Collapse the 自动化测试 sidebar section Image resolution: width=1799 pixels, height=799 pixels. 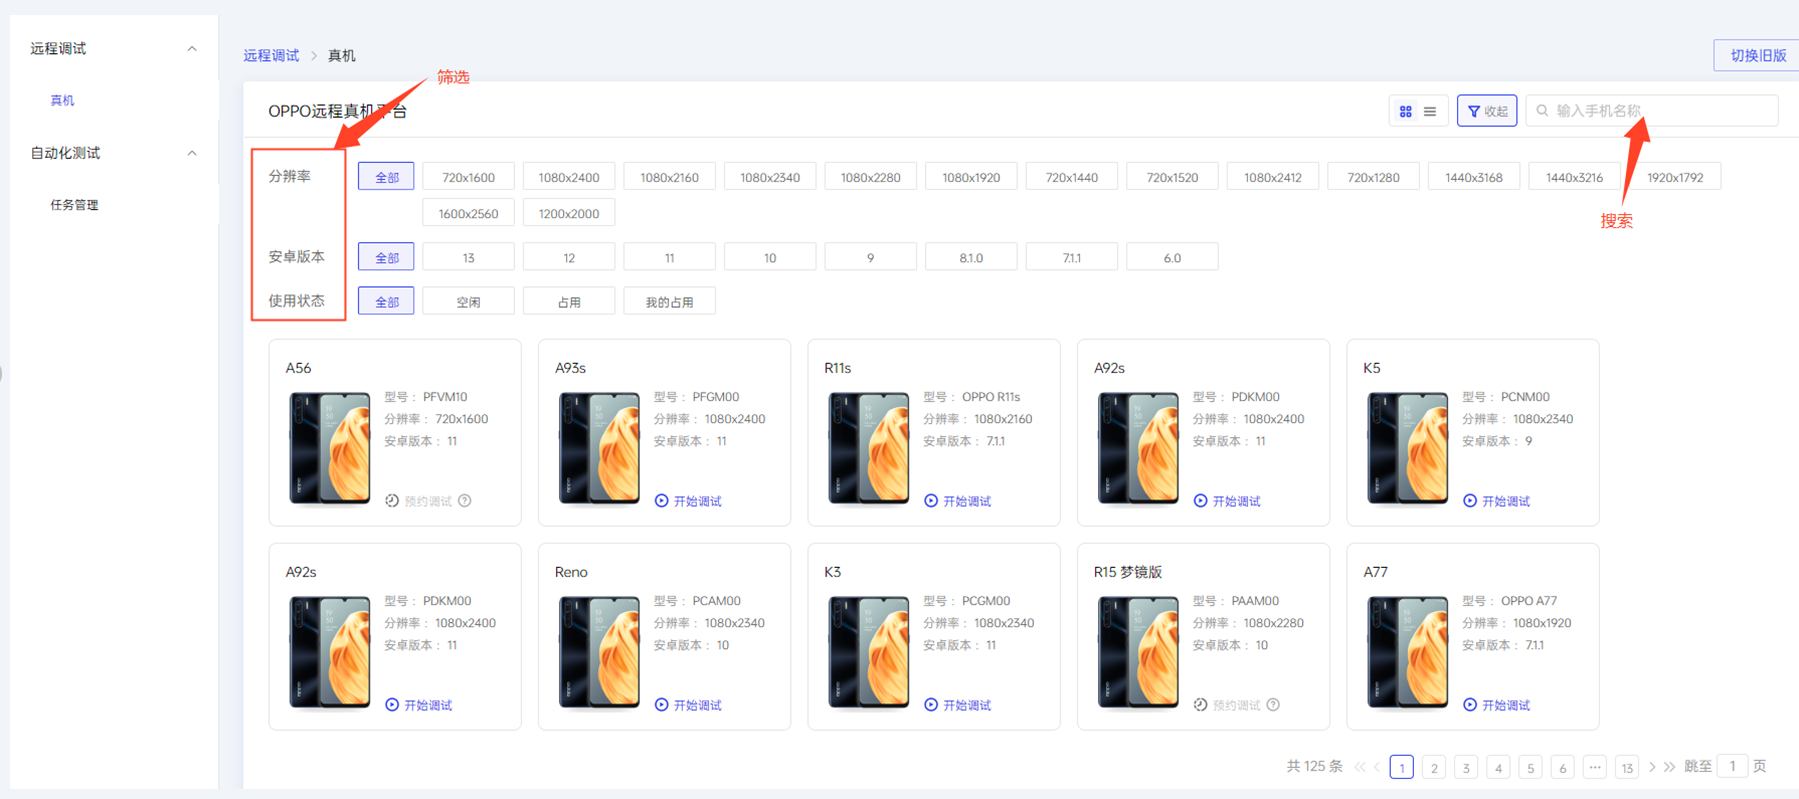coord(192,153)
